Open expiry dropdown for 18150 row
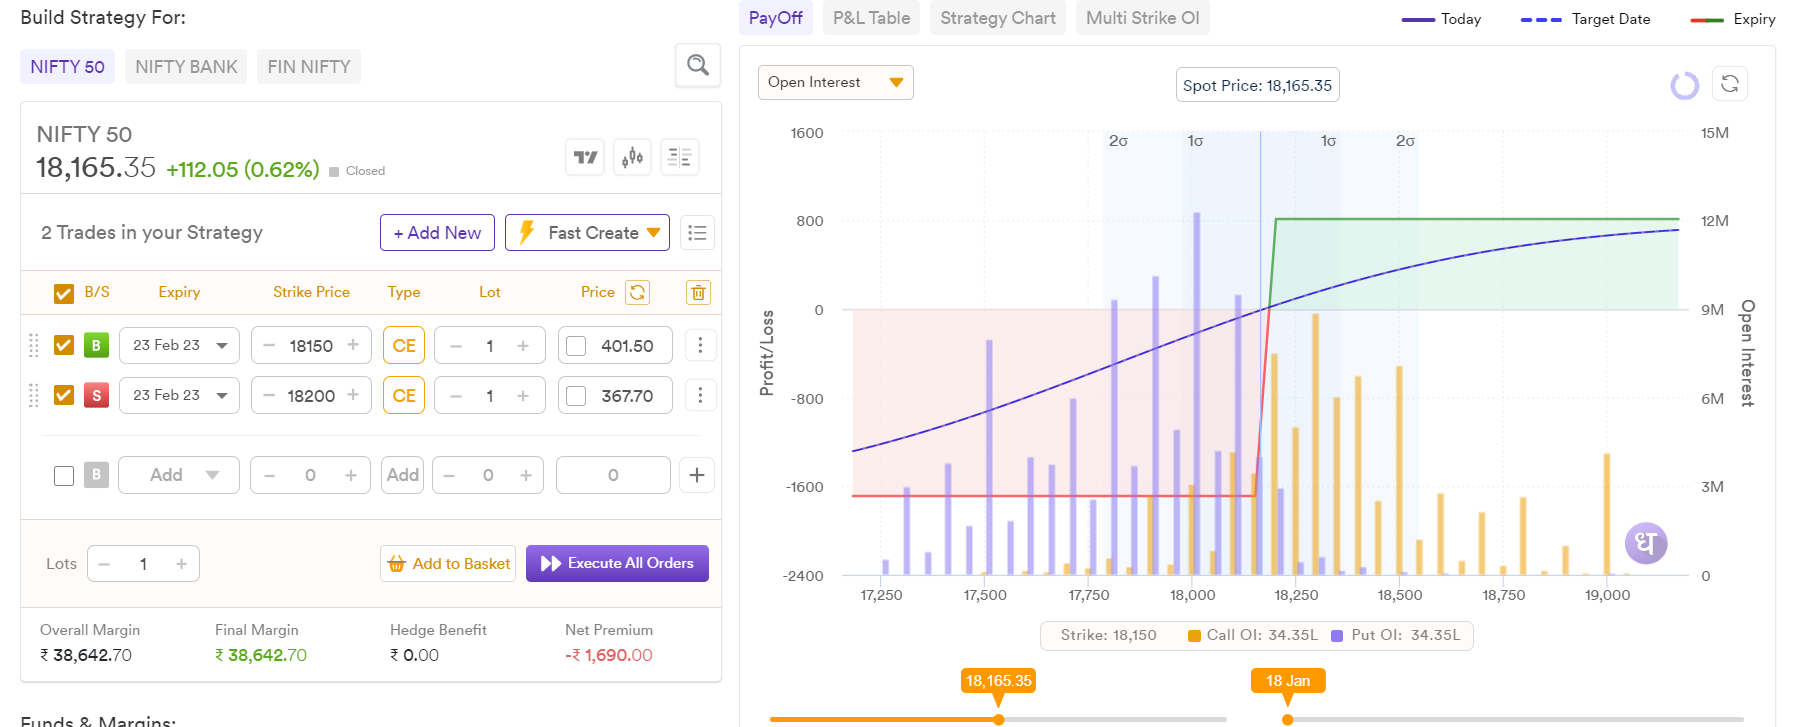 click(x=179, y=345)
